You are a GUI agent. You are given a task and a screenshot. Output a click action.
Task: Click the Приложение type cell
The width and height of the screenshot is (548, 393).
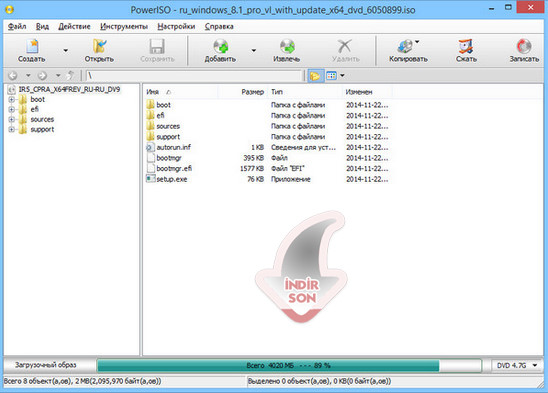coord(291,179)
